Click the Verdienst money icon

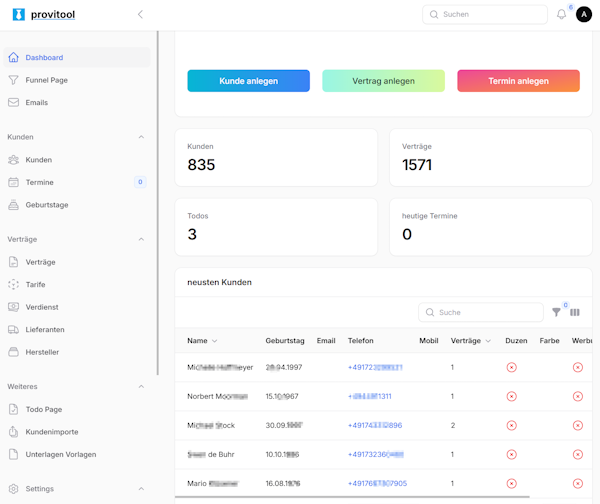[13, 307]
